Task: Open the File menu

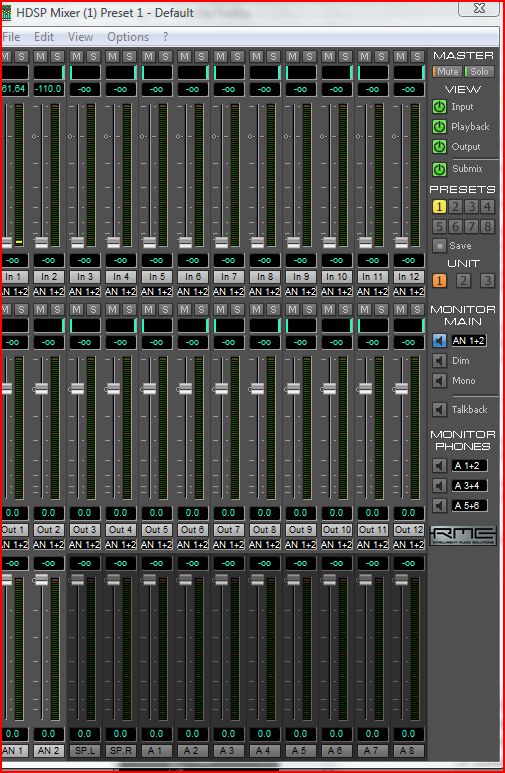Action: click(x=11, y=37)
